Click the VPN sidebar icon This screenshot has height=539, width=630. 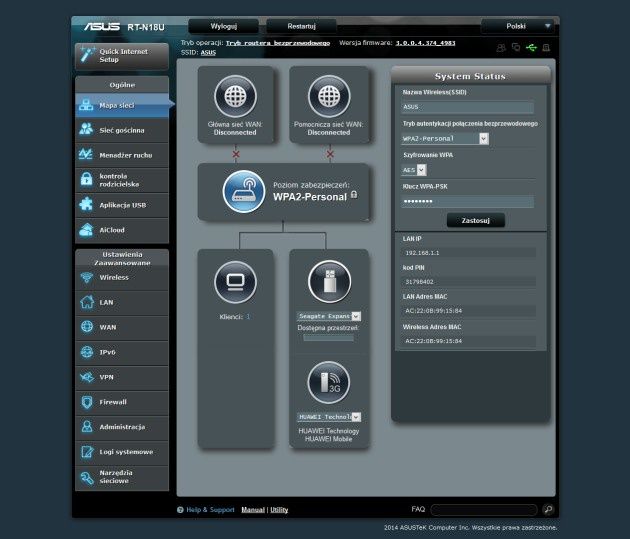[x=87, y=377]
